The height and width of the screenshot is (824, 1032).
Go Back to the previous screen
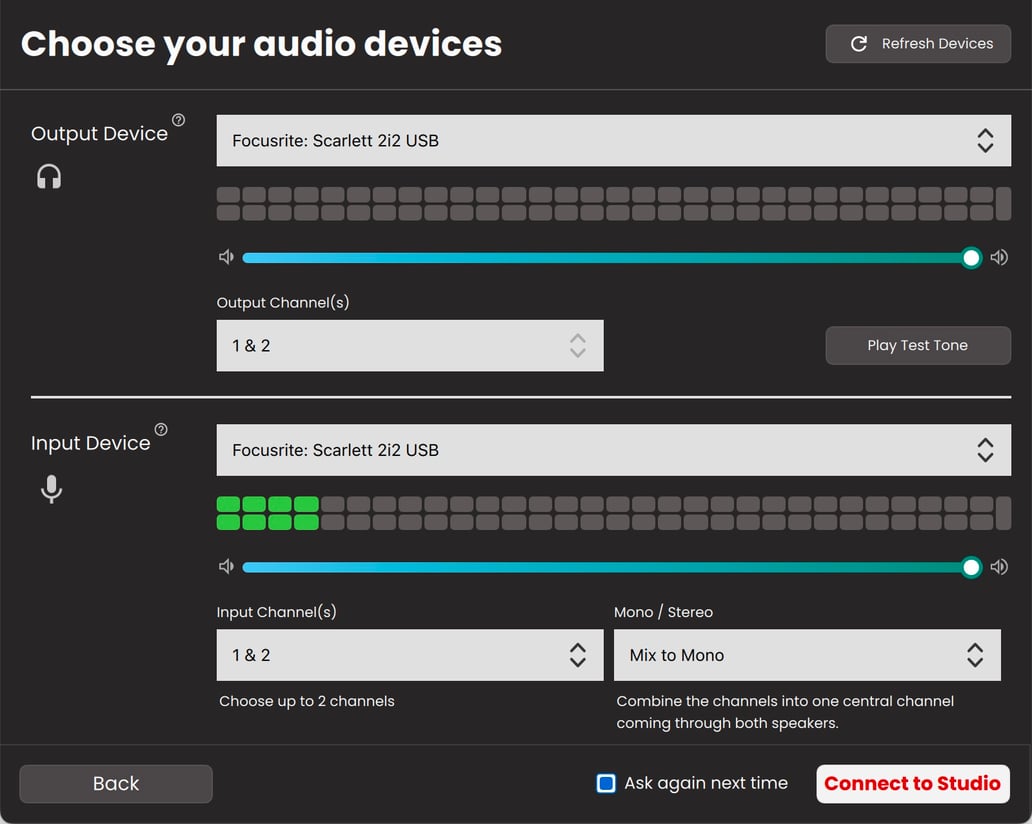(x=116, y=784)
